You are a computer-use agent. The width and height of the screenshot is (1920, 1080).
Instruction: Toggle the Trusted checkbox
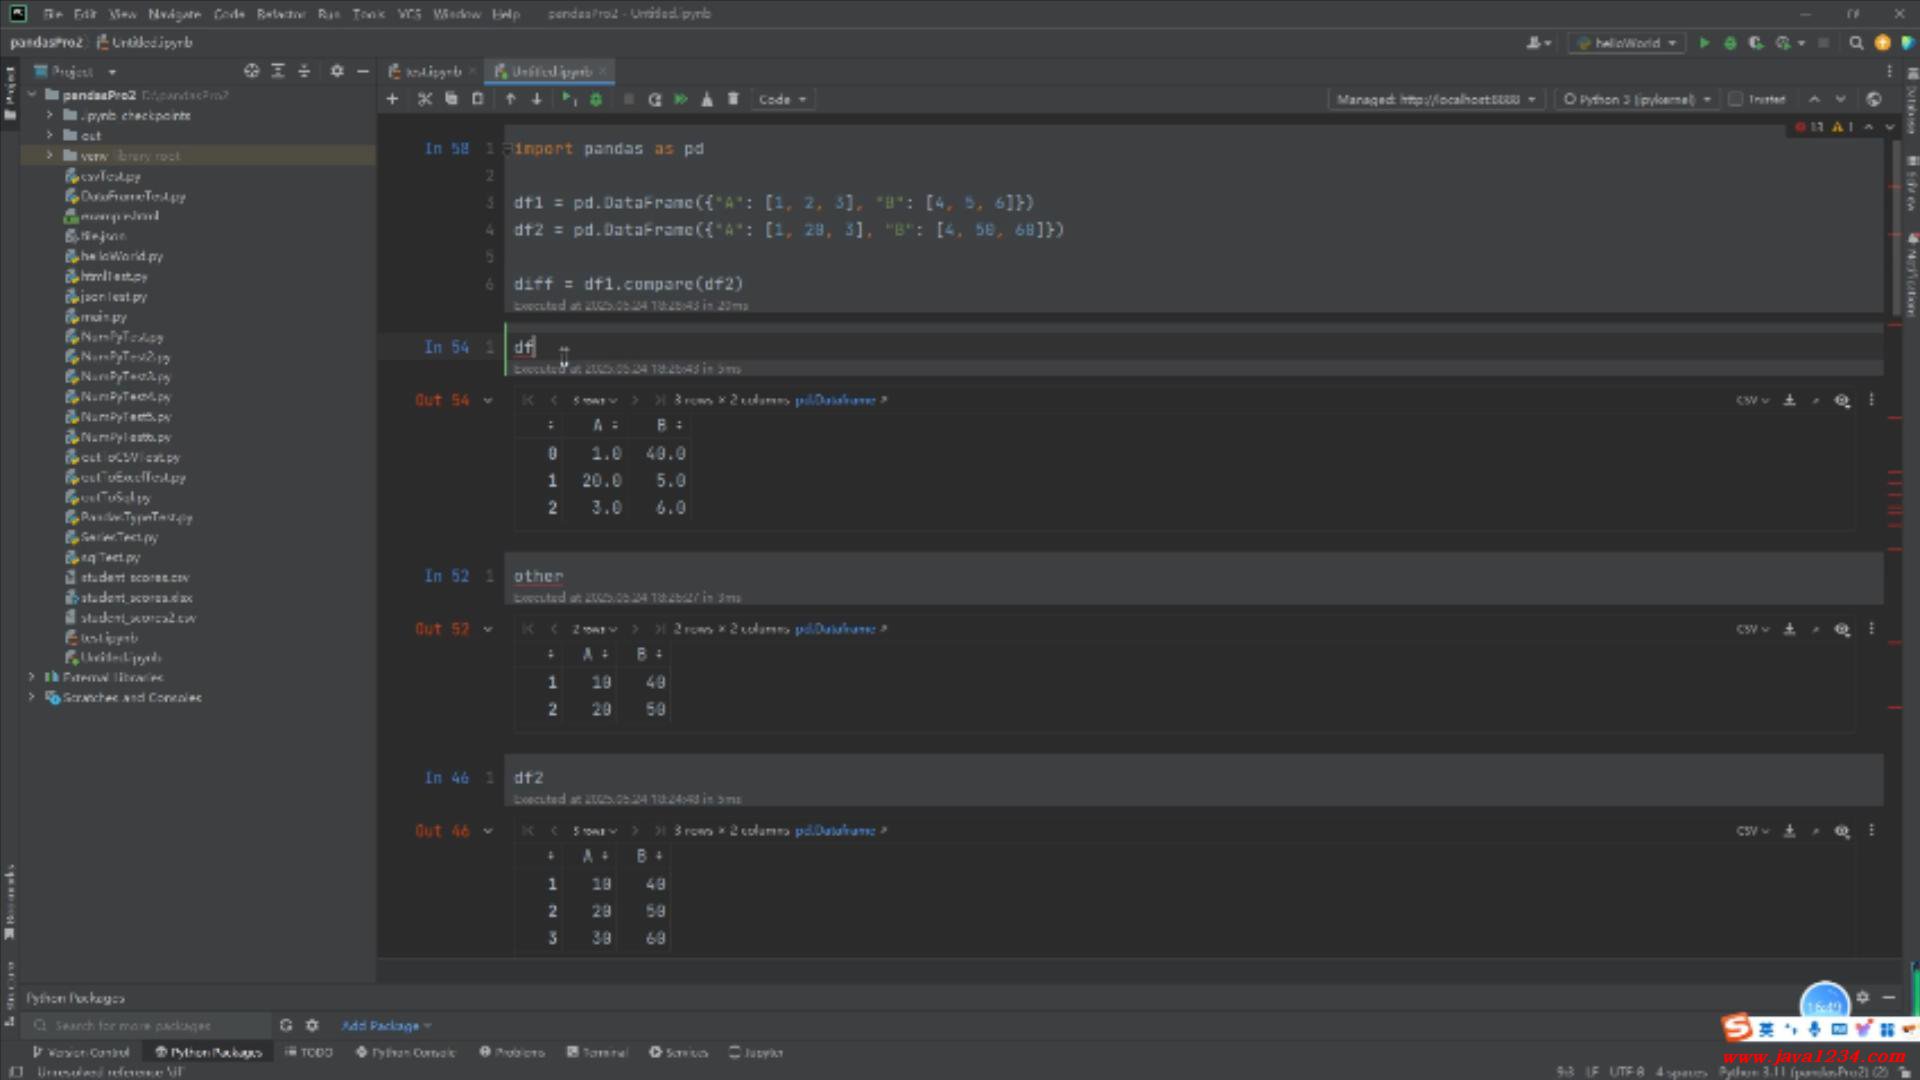click(1737, 99)
